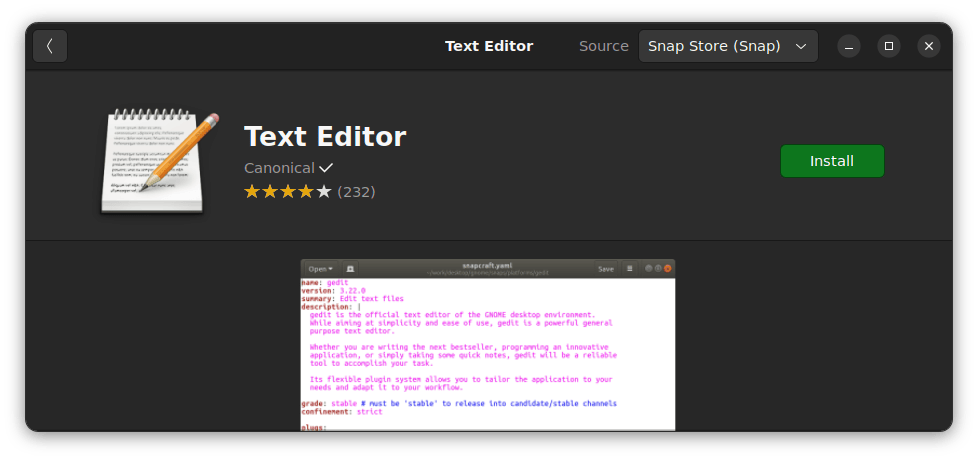Click the first gold rating star
978x460 pixels.
(x=252, y=191)
